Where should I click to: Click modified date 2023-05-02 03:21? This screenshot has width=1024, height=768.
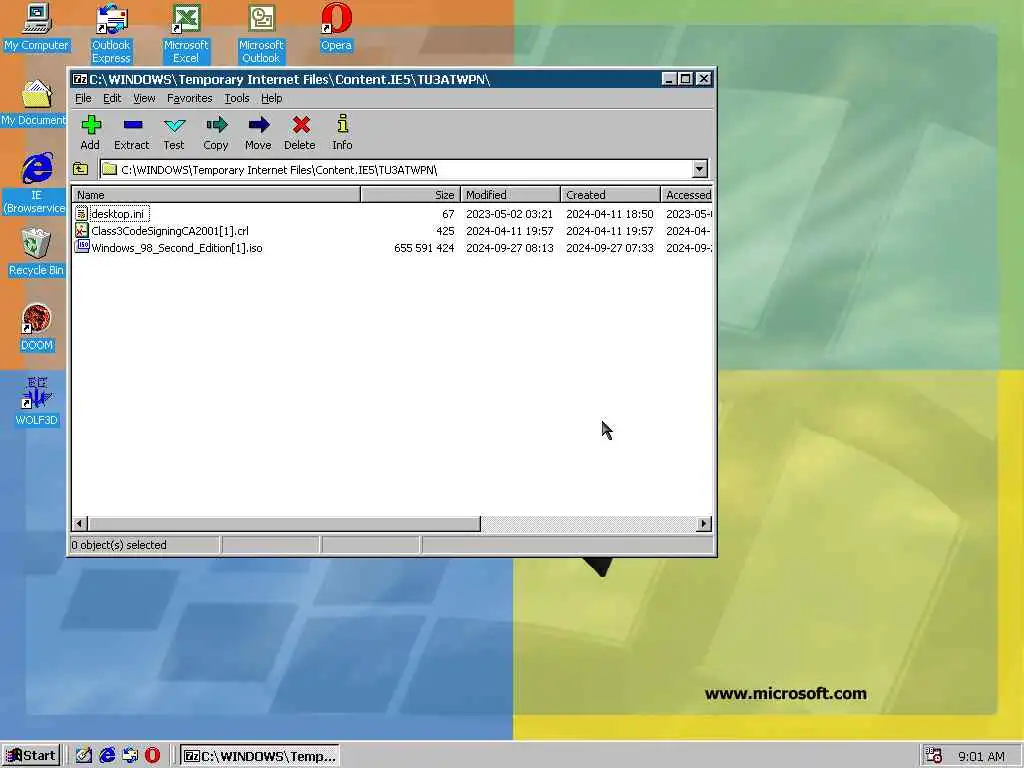coord(509,214)
